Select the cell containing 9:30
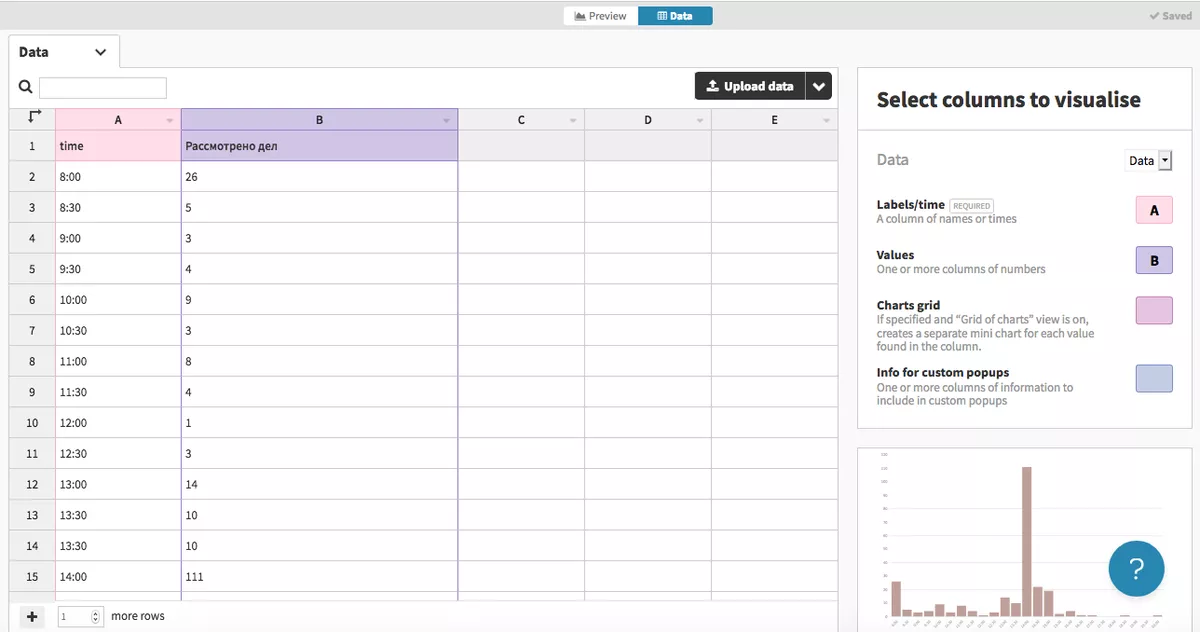The image size is (1200, 632). (x=118, y=269)
